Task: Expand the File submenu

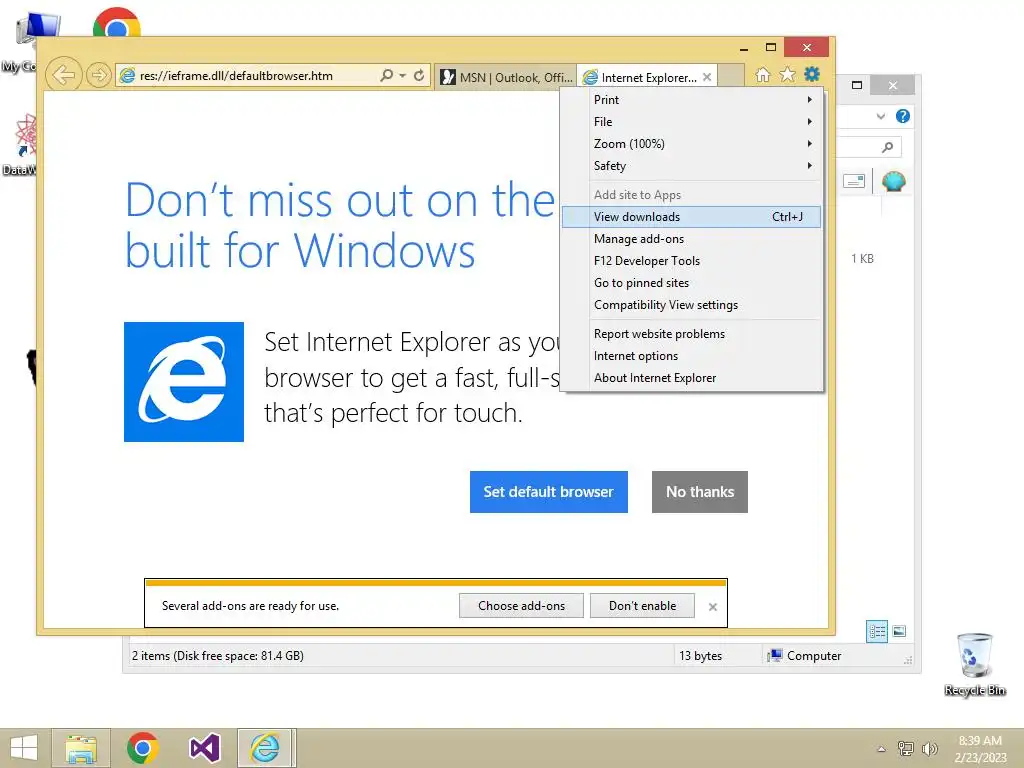Action: tap(691, 121)
